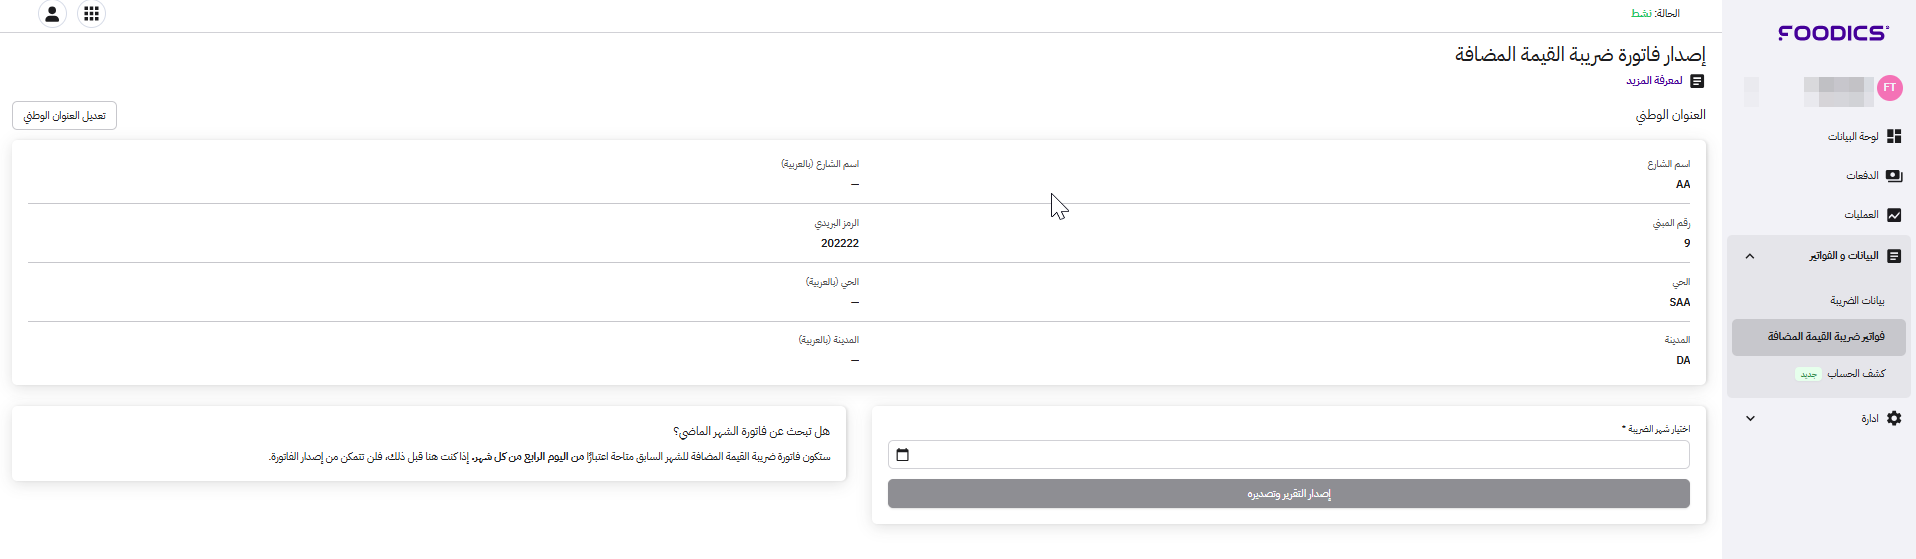
Task: Expand the ادارة section chevron
Action: [1750, 419]
